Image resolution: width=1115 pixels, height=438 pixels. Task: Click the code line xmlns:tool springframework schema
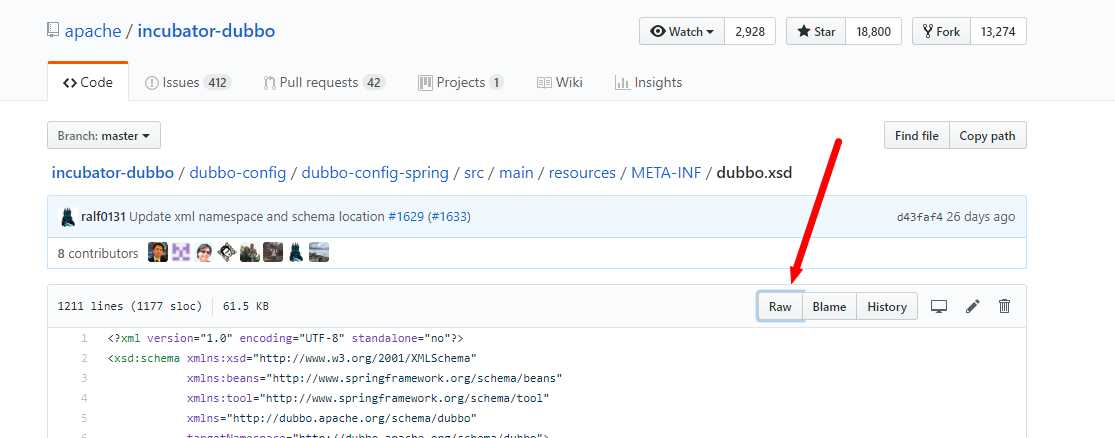pos(368,398)
